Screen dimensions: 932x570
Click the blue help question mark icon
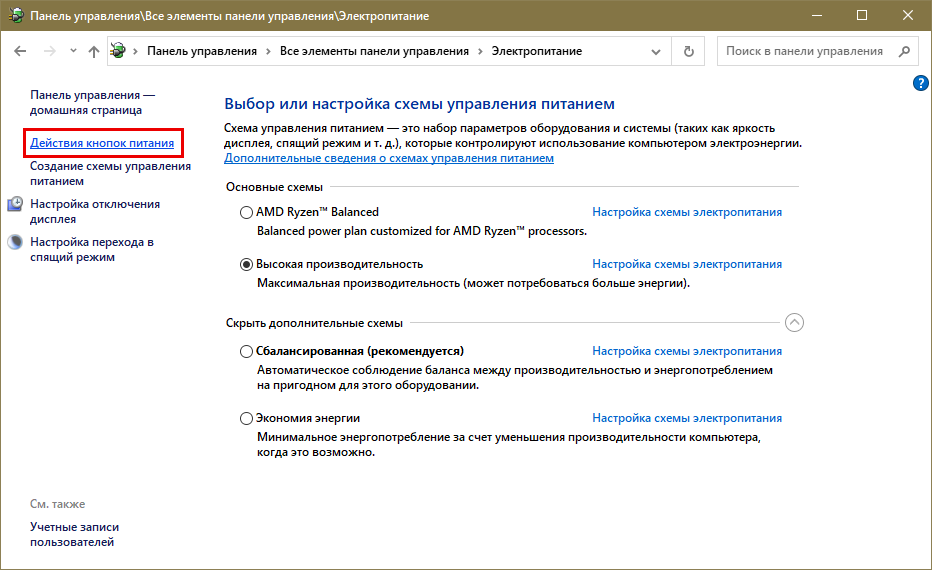click(x=921, y=83)
